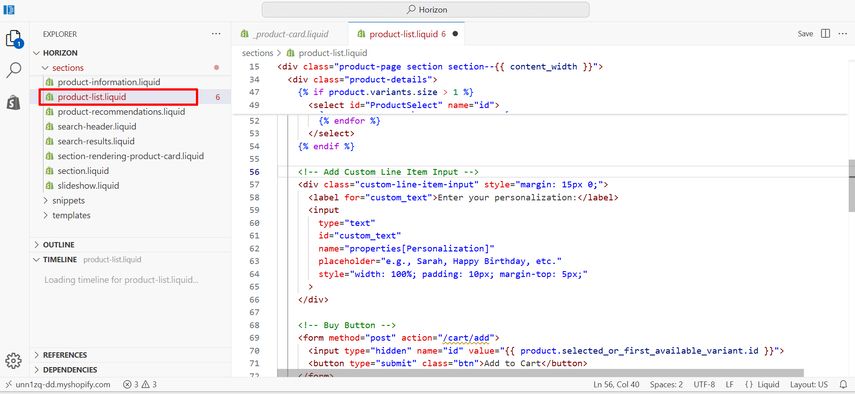Image resolution: width=855 pixels, height=394 pixels.
Task: Open the Search magnifier in activity bar
Action: 14,70
